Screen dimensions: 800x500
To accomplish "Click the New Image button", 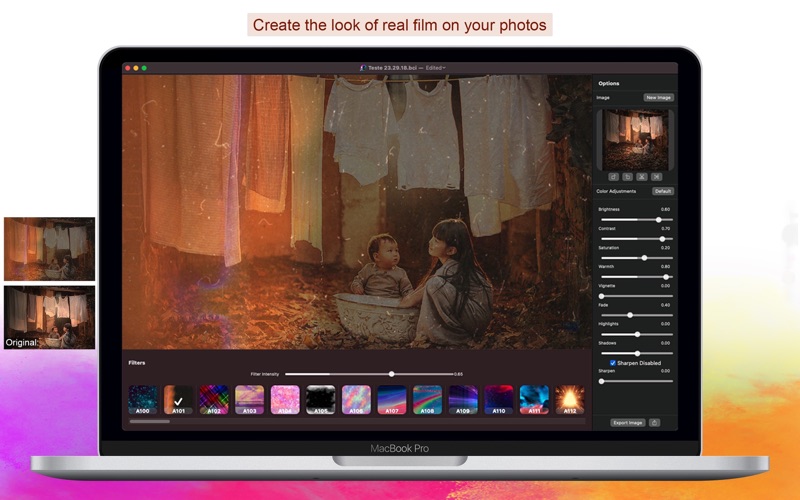I will 658,98.
